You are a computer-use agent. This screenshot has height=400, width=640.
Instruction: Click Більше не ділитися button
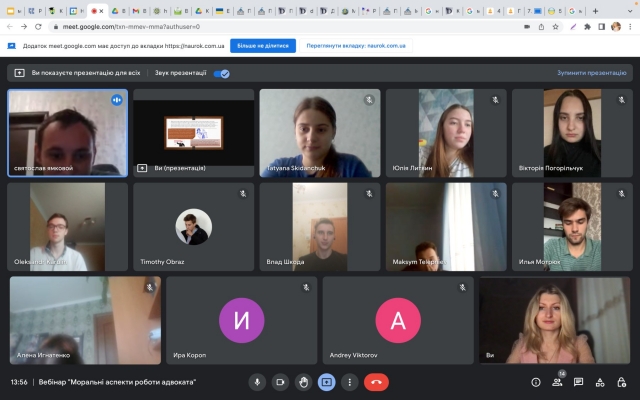[x=263, y=46]
